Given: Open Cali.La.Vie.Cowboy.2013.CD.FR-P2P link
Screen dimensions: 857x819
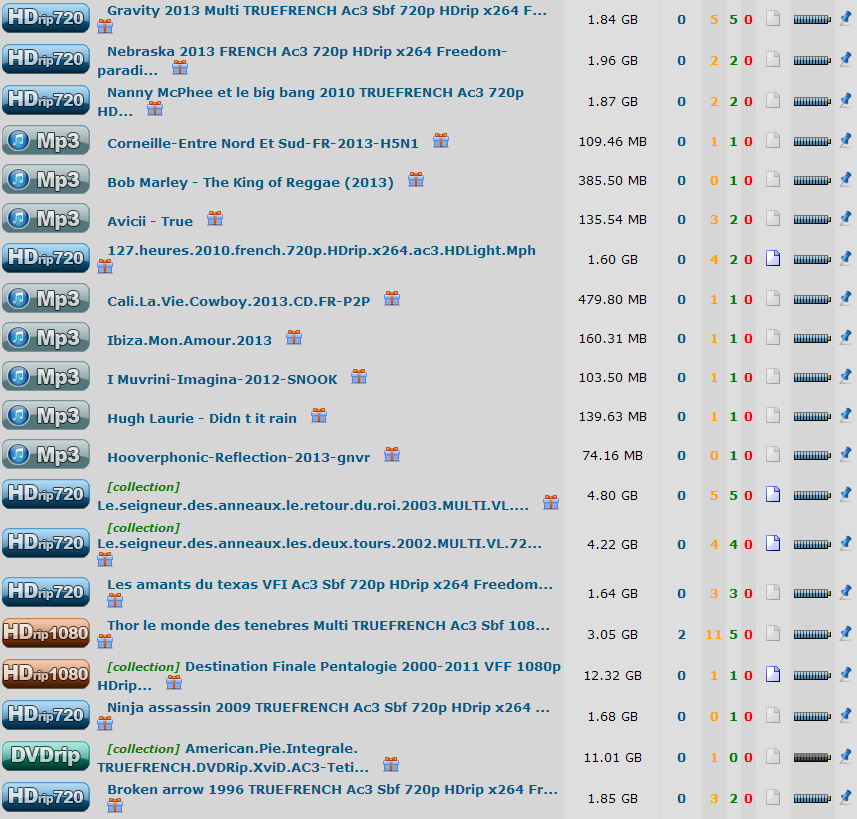Looking at the screenshot, I should [x=238, y=301].
